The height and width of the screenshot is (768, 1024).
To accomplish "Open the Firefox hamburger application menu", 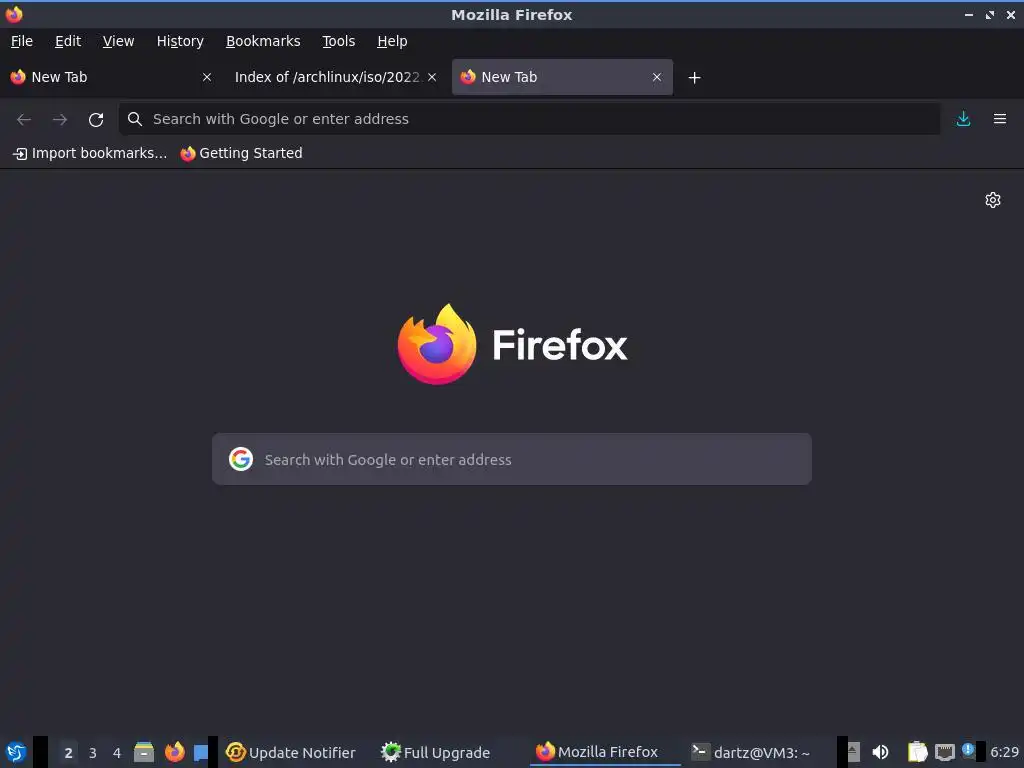I will (x=1000, y=119).
